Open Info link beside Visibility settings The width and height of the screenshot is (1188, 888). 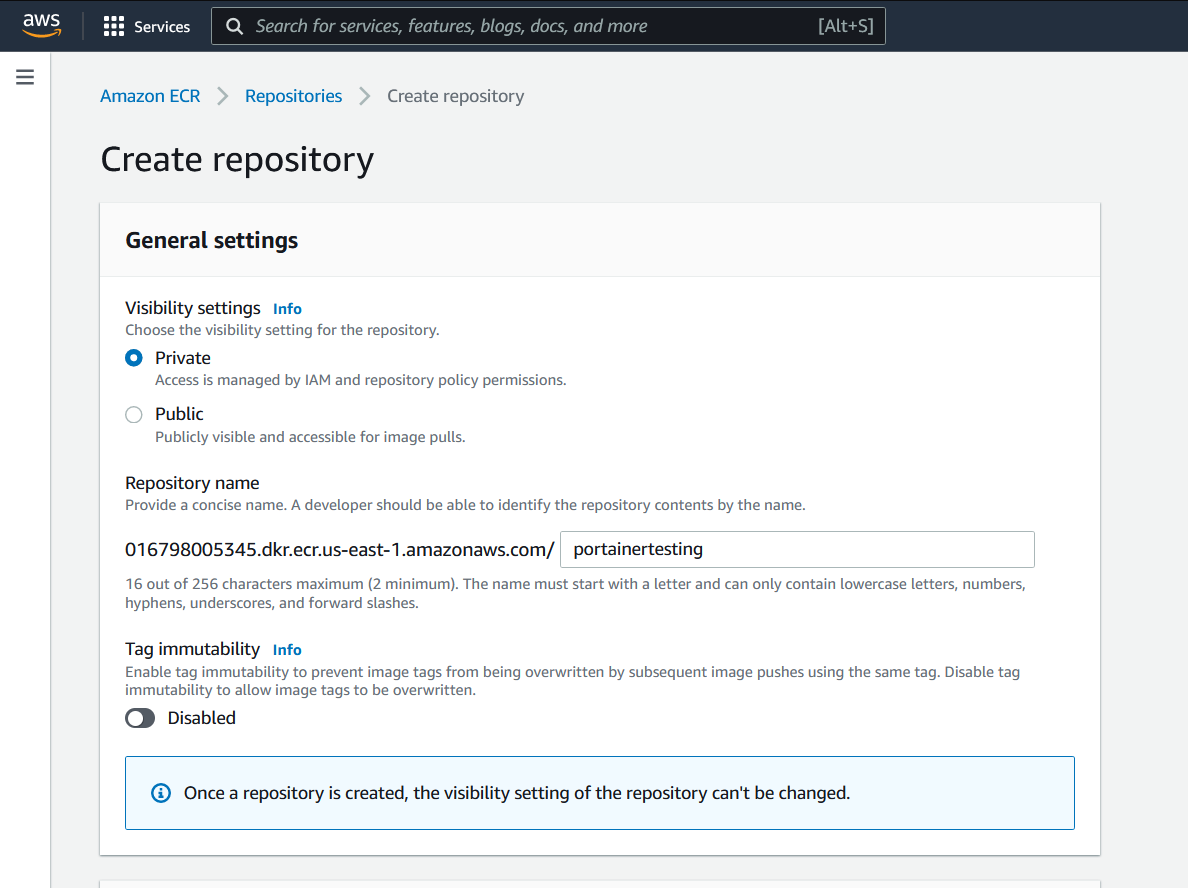[x=287, y=308]
